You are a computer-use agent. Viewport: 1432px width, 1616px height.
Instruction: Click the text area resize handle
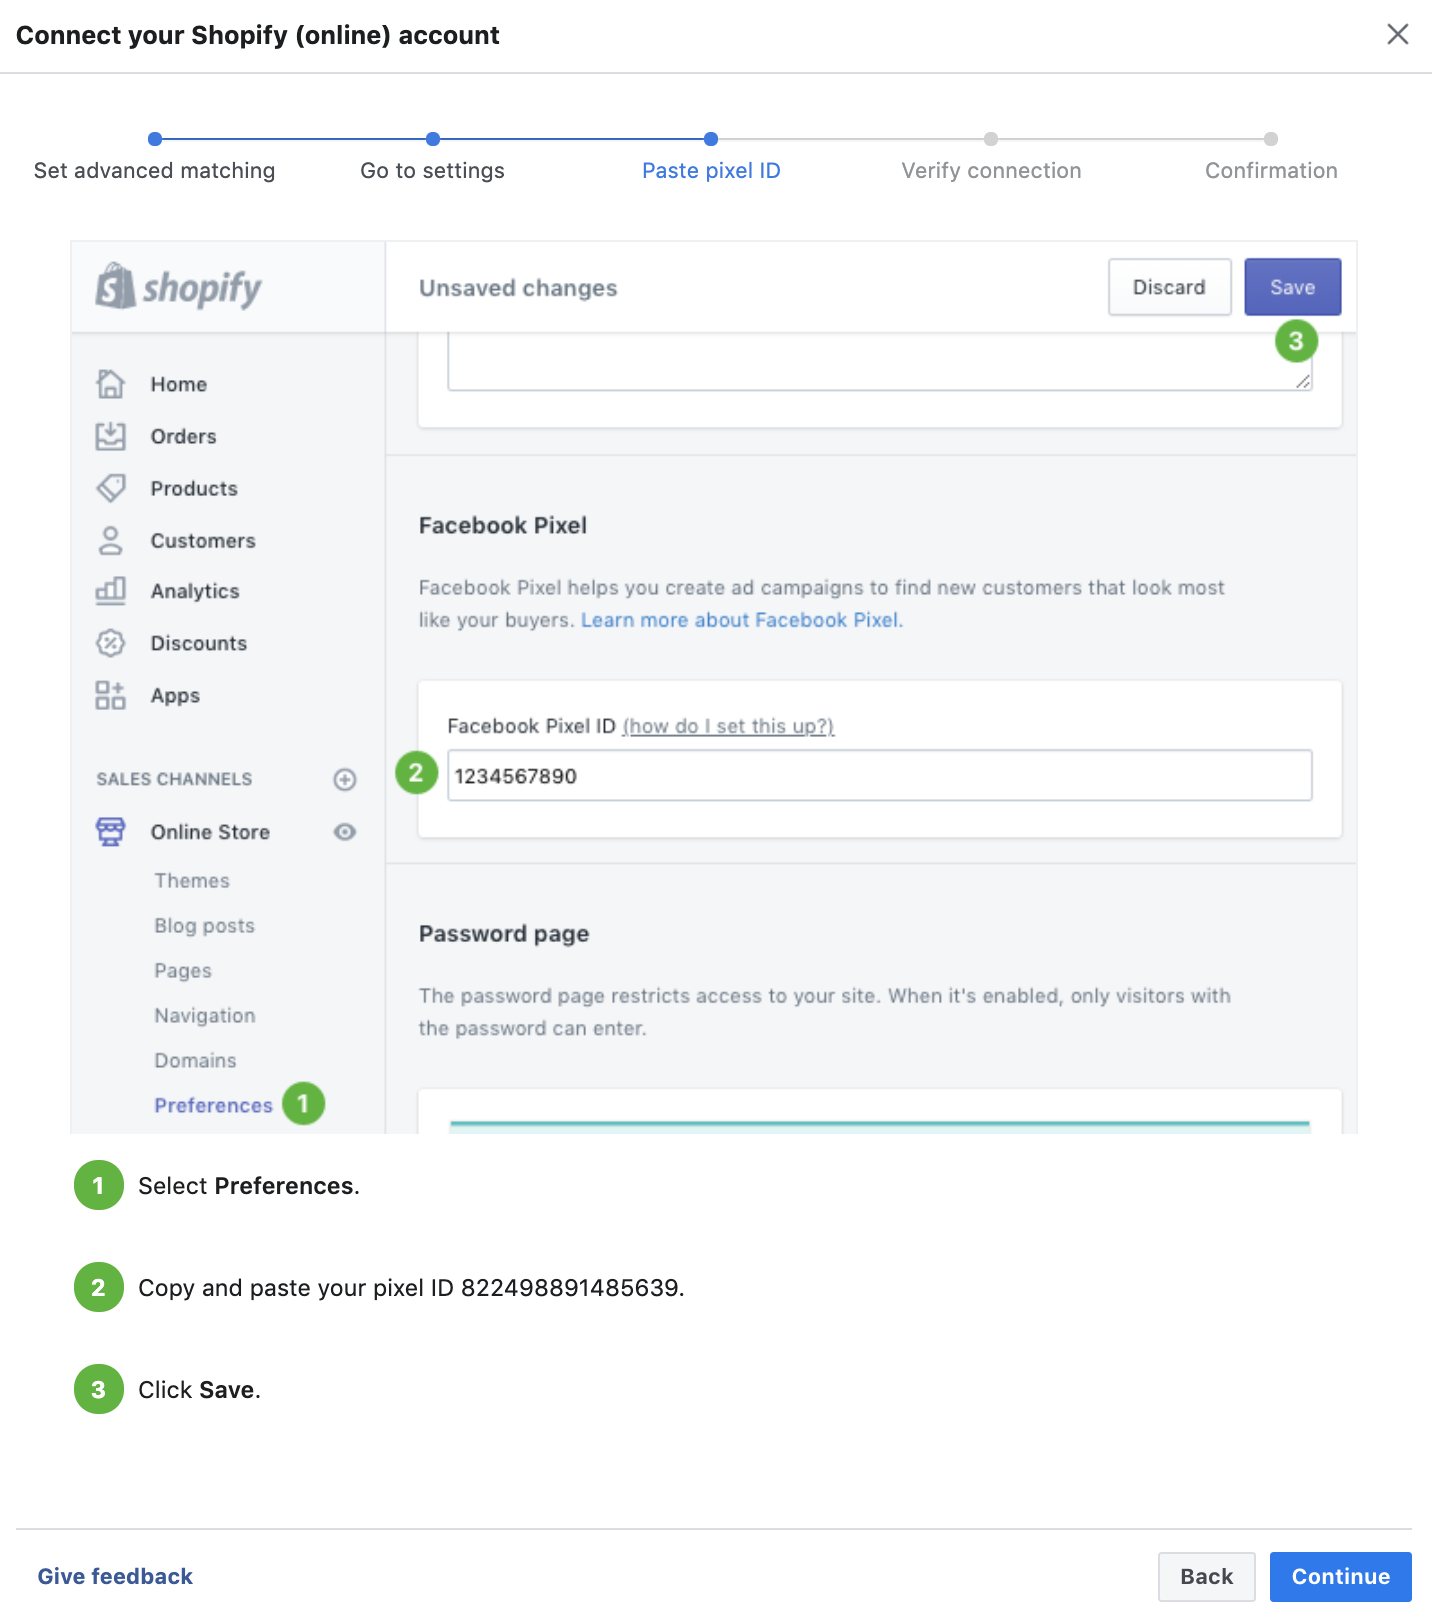point(1302,381)
